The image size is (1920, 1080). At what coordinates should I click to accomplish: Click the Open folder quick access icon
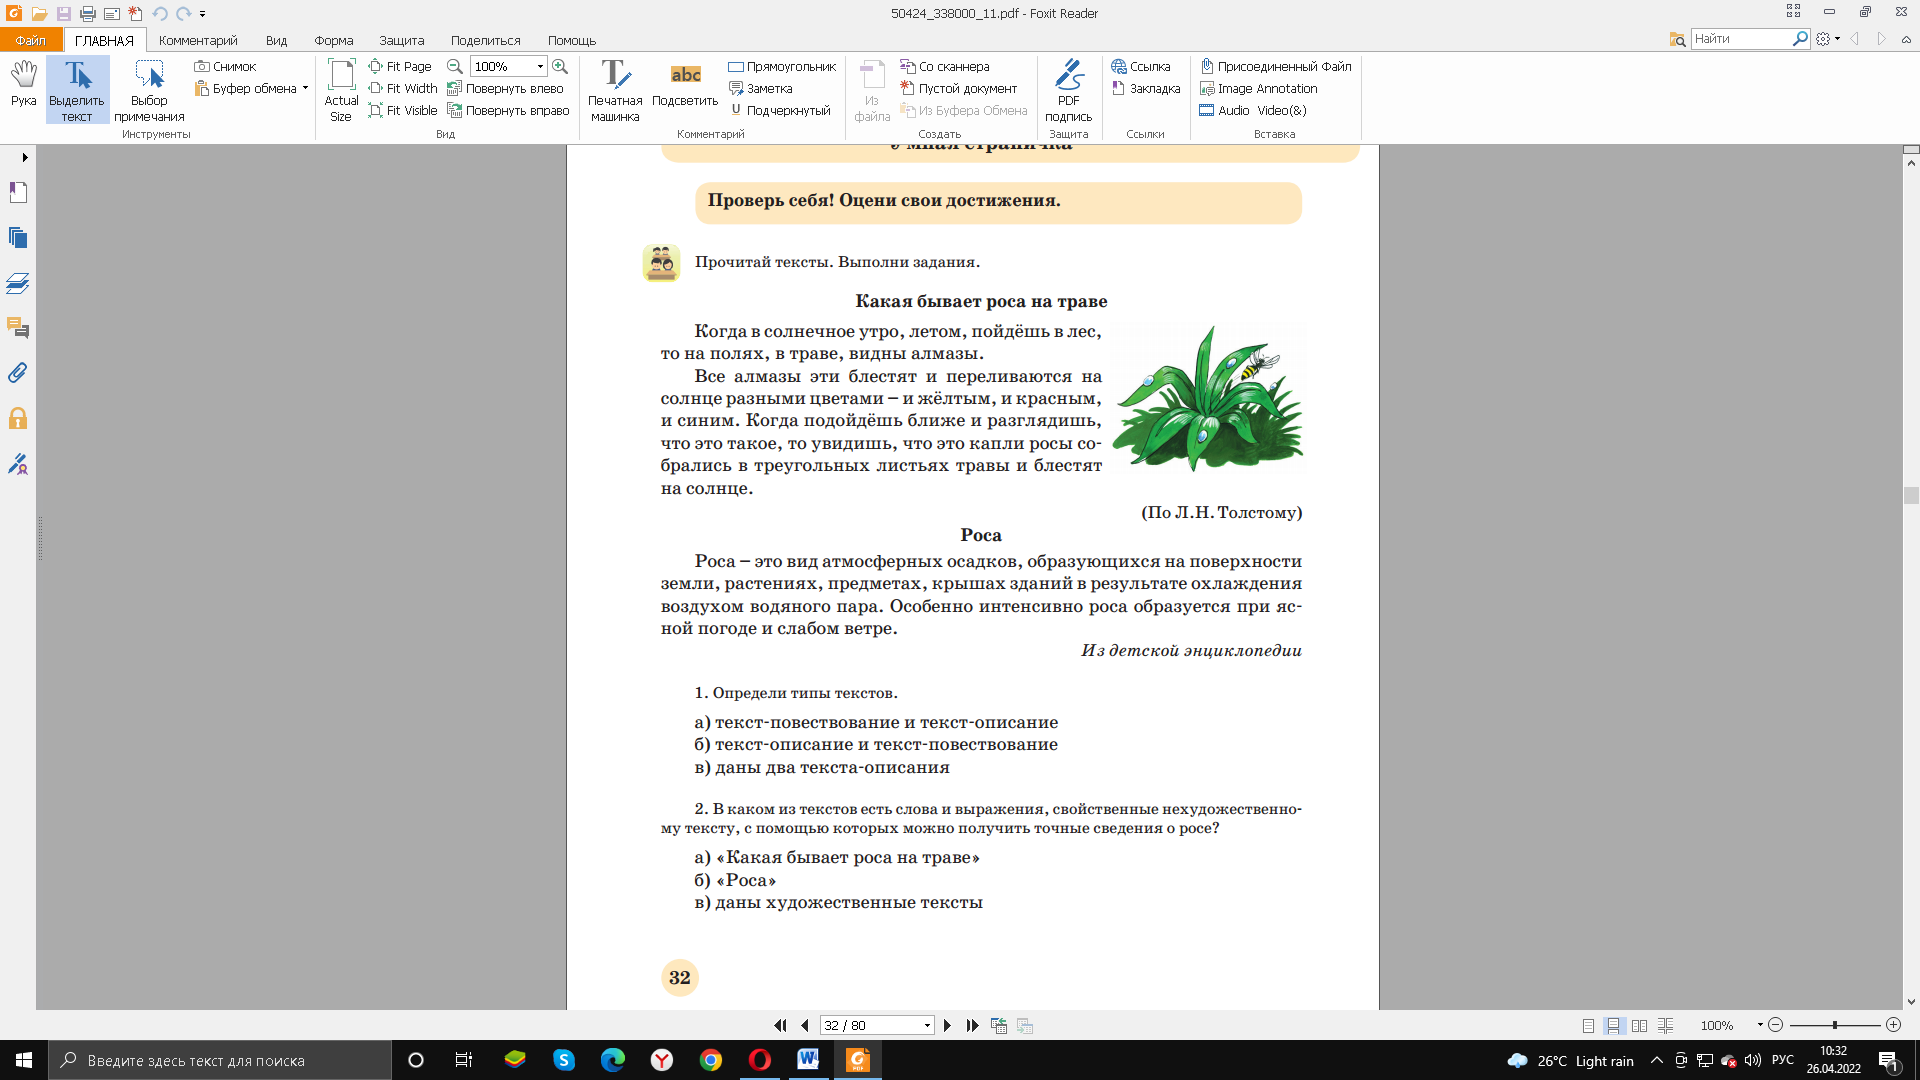[x=39, y=14]
